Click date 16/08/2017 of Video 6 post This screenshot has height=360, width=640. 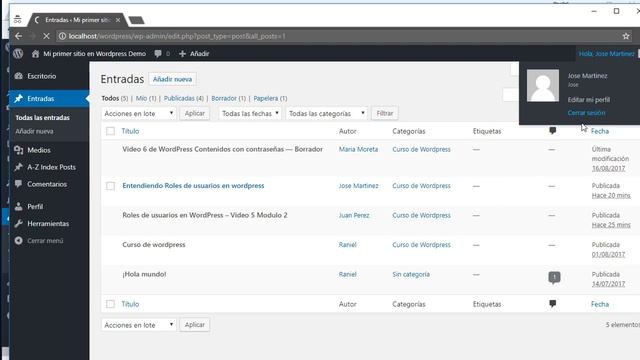tap(608, 168)
